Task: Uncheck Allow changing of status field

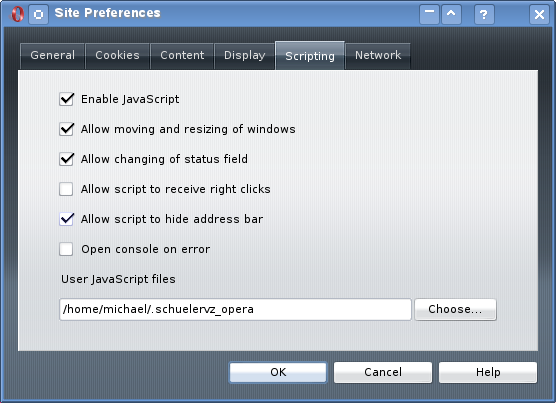Action: [x=66, y=159]
